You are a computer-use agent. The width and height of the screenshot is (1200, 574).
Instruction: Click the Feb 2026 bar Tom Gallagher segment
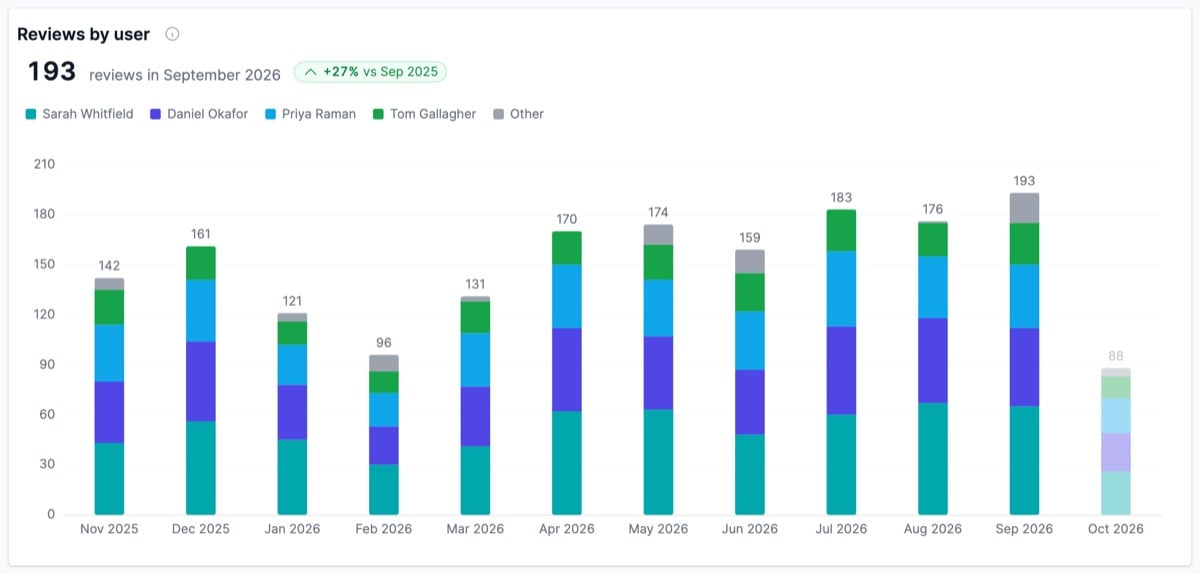click(x=384, y=382)
